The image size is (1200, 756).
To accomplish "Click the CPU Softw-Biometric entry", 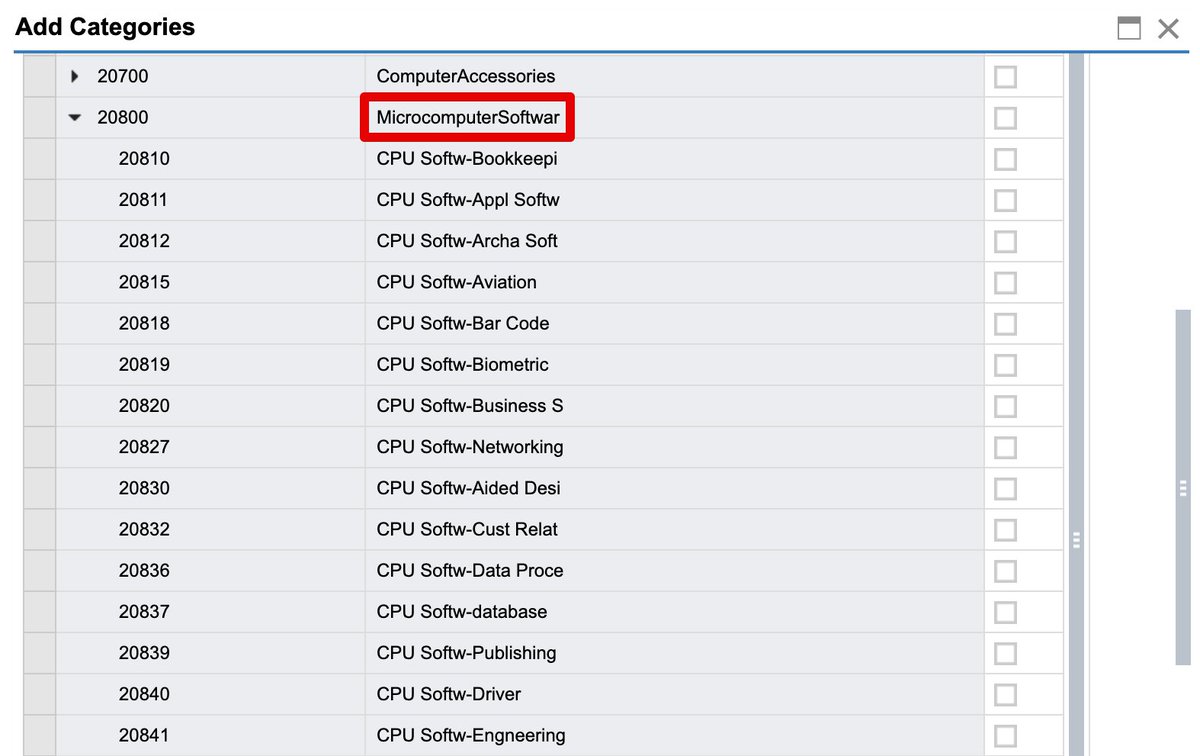I will click(x=462, y=365).
